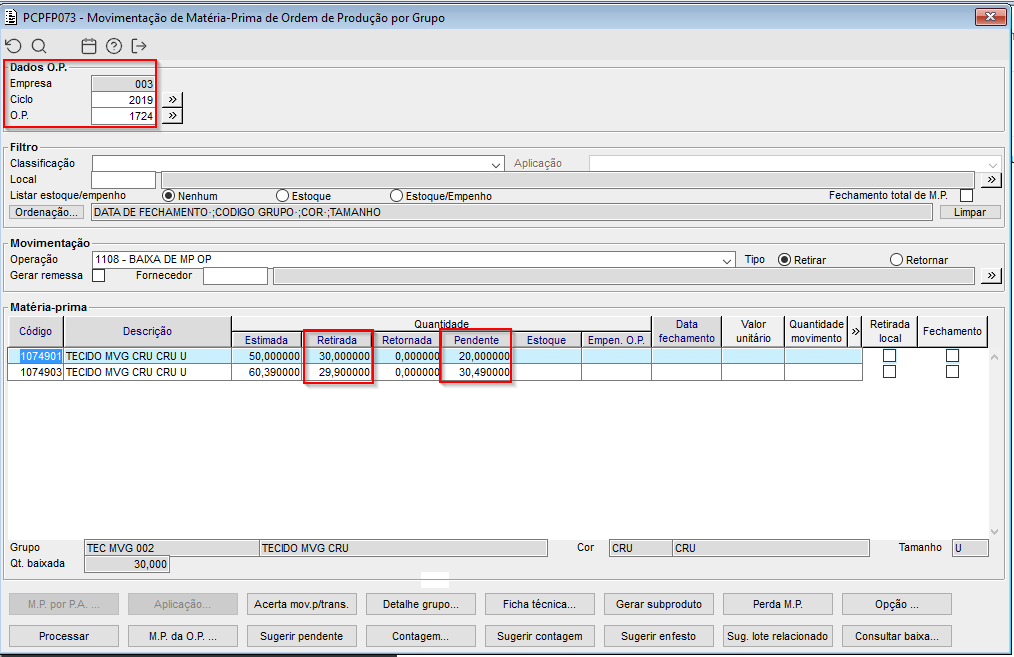
Task: Open Opção ... button
Action: (897, 604)
